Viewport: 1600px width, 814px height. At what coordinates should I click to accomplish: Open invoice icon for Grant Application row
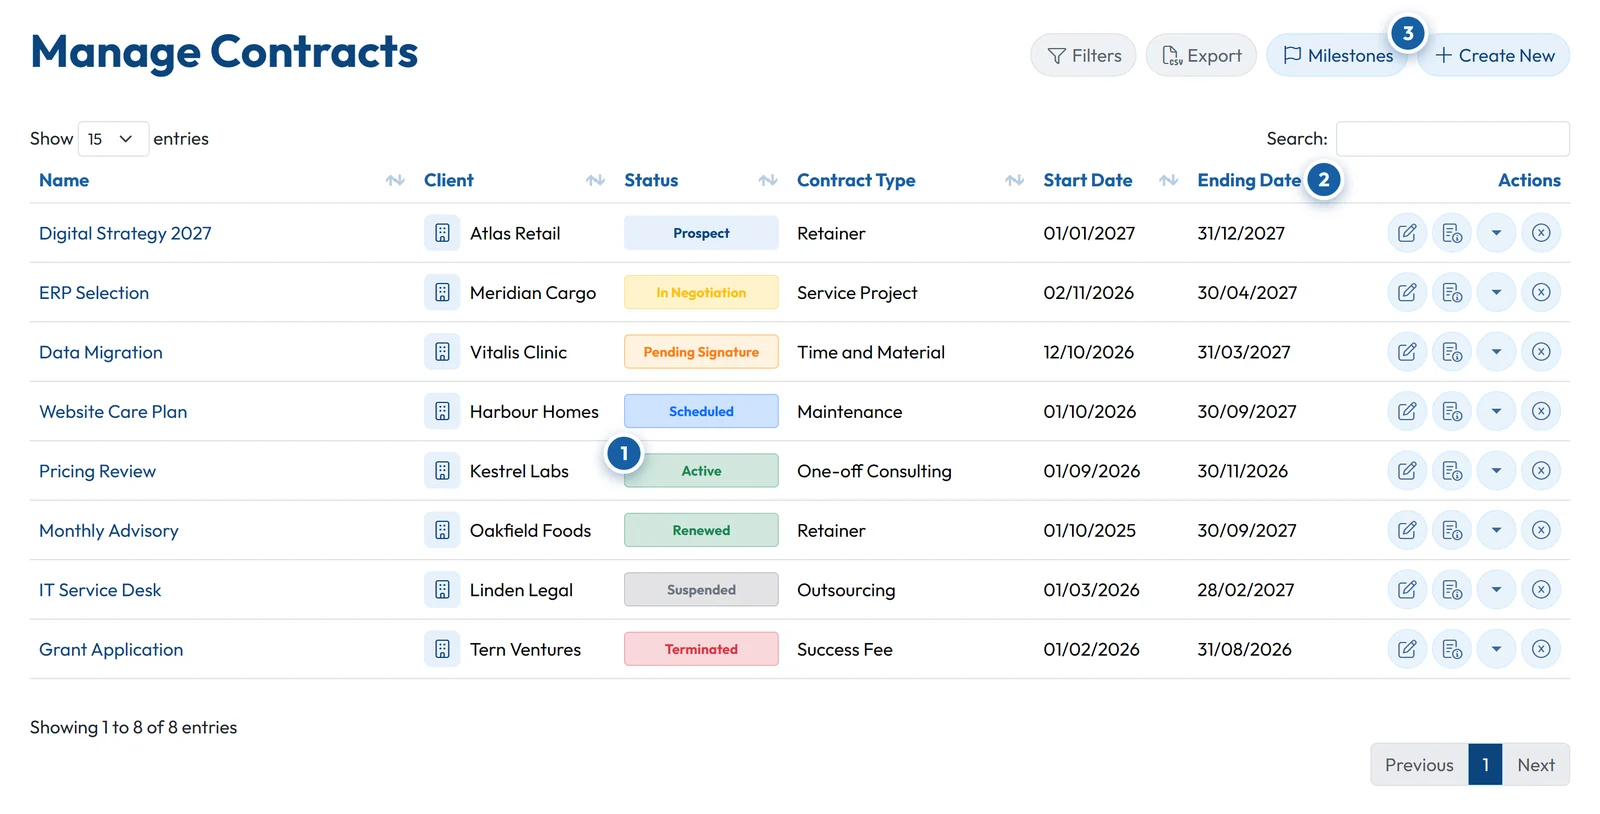click(x=1451, y=649)
